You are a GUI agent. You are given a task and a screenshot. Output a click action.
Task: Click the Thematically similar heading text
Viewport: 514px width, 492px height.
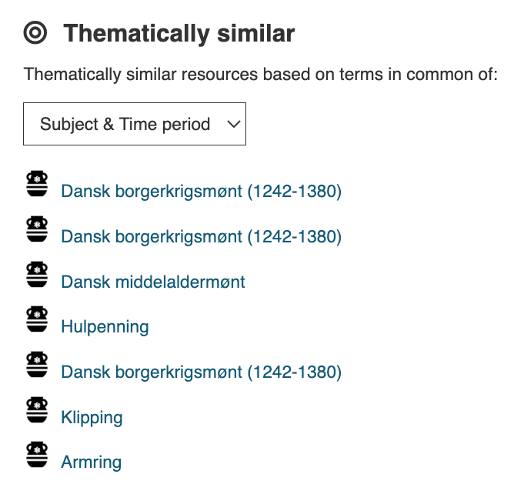(x=179, y=34)
